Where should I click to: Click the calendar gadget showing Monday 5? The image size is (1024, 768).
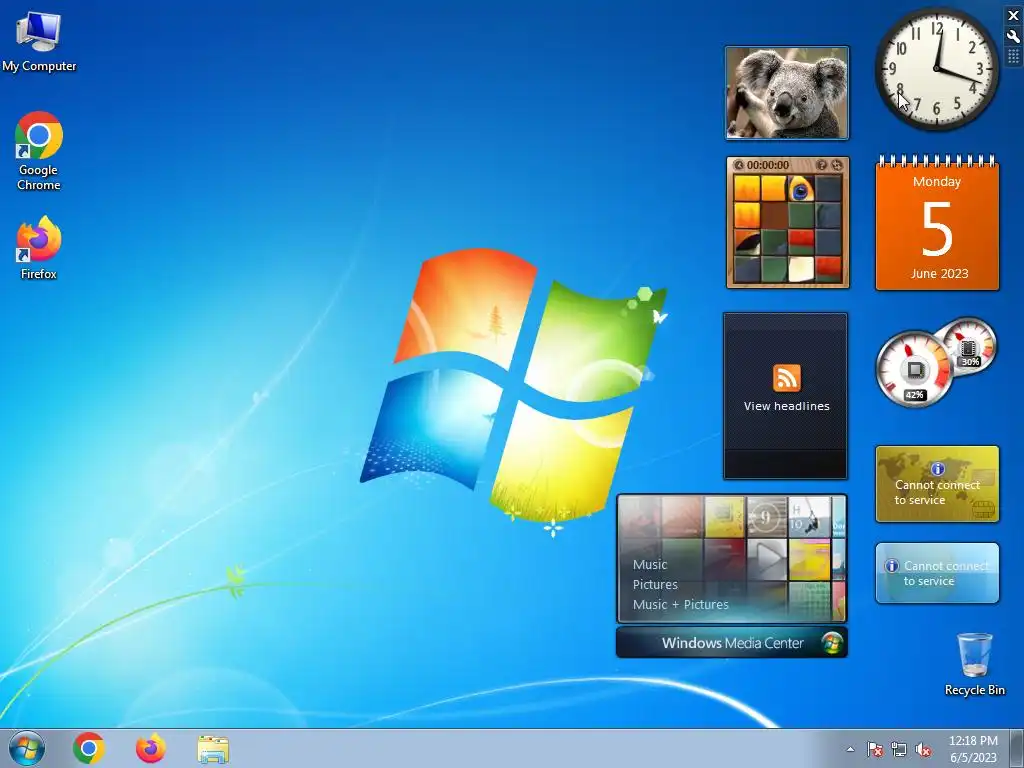tap(937, 223)
